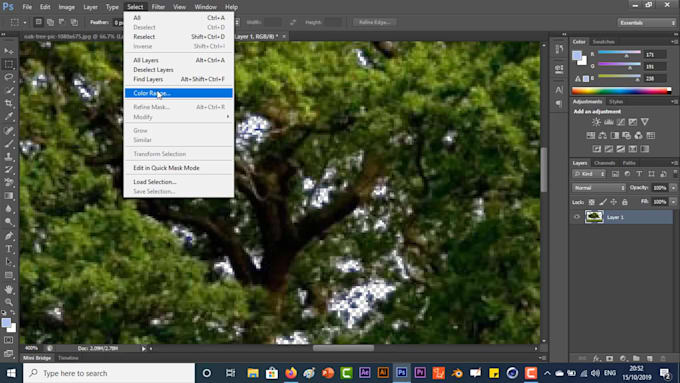Hide Layer 1 with eye icon
Image resolution: width=680 pixels, height=383 pixels.
[x=577, y=217]
